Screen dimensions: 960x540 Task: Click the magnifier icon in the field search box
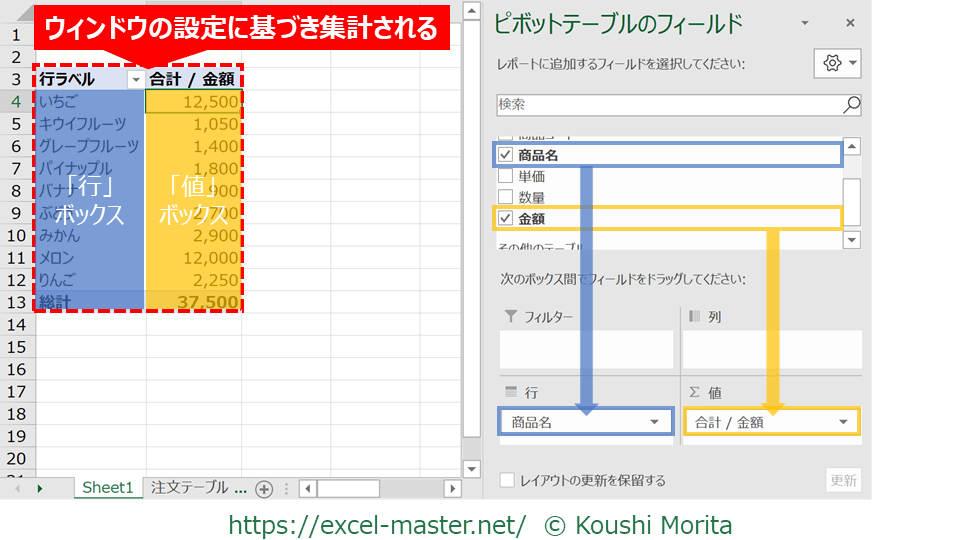click(851, 104)
